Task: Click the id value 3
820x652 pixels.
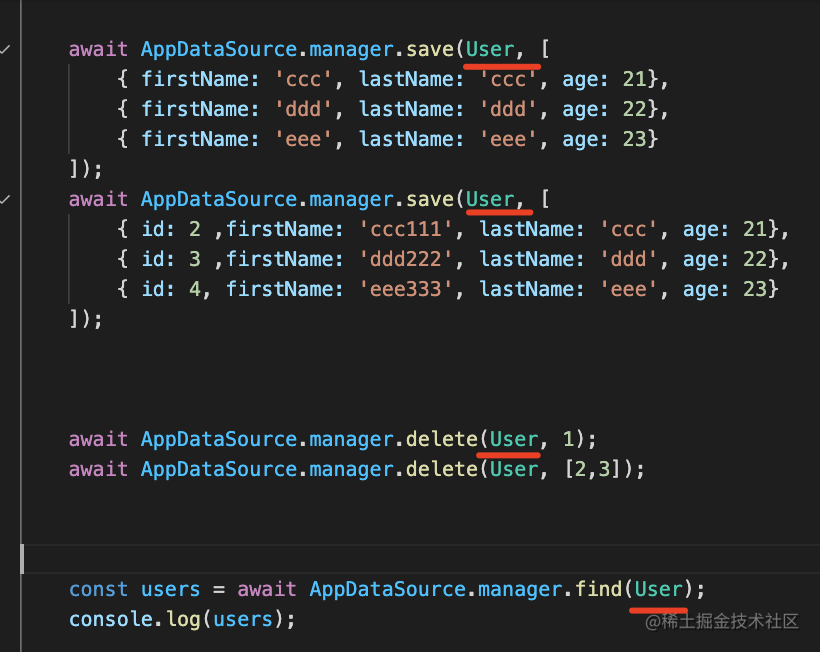Action: click(x=195, y=259)
